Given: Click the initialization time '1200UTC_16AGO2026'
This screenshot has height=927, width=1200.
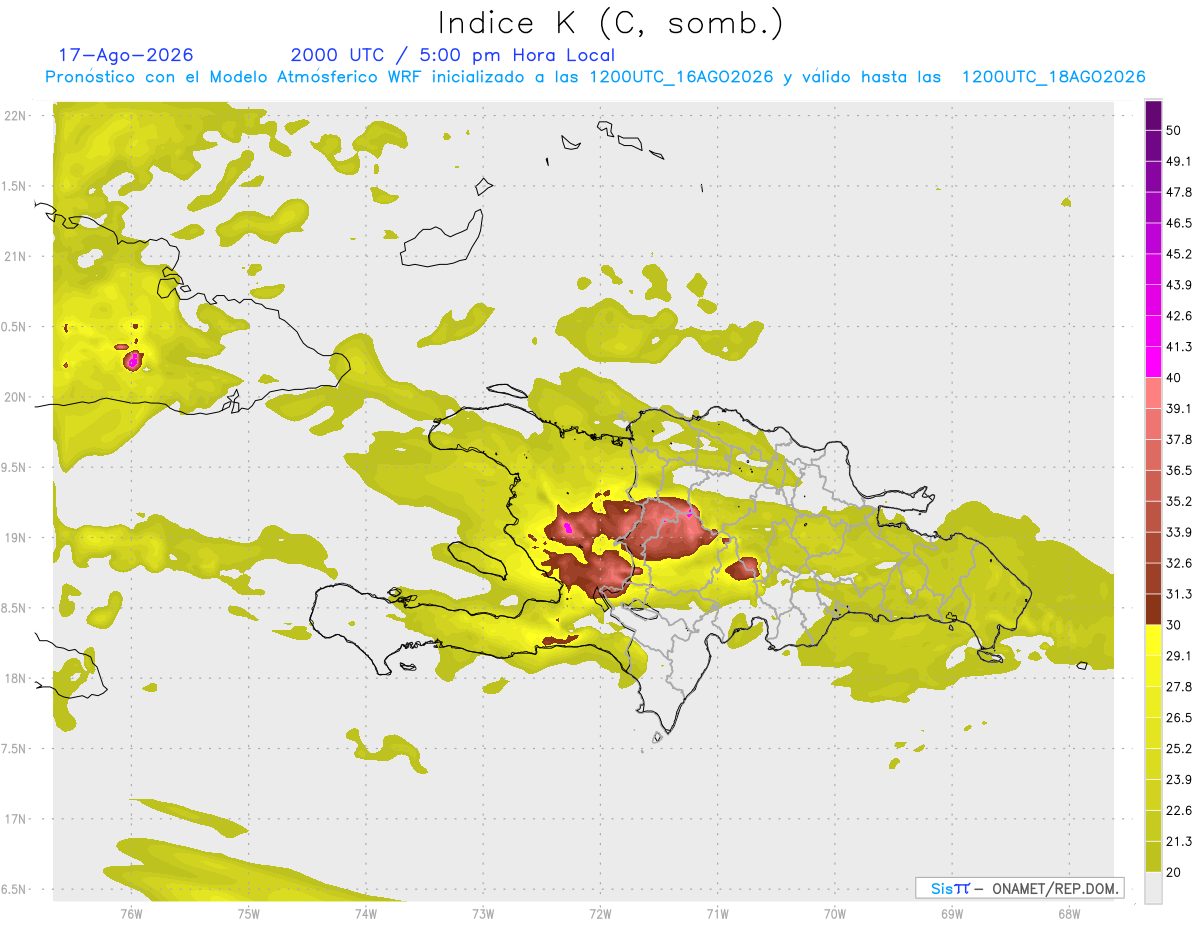Looking at the screenshot, I should [x=681, y=77].
